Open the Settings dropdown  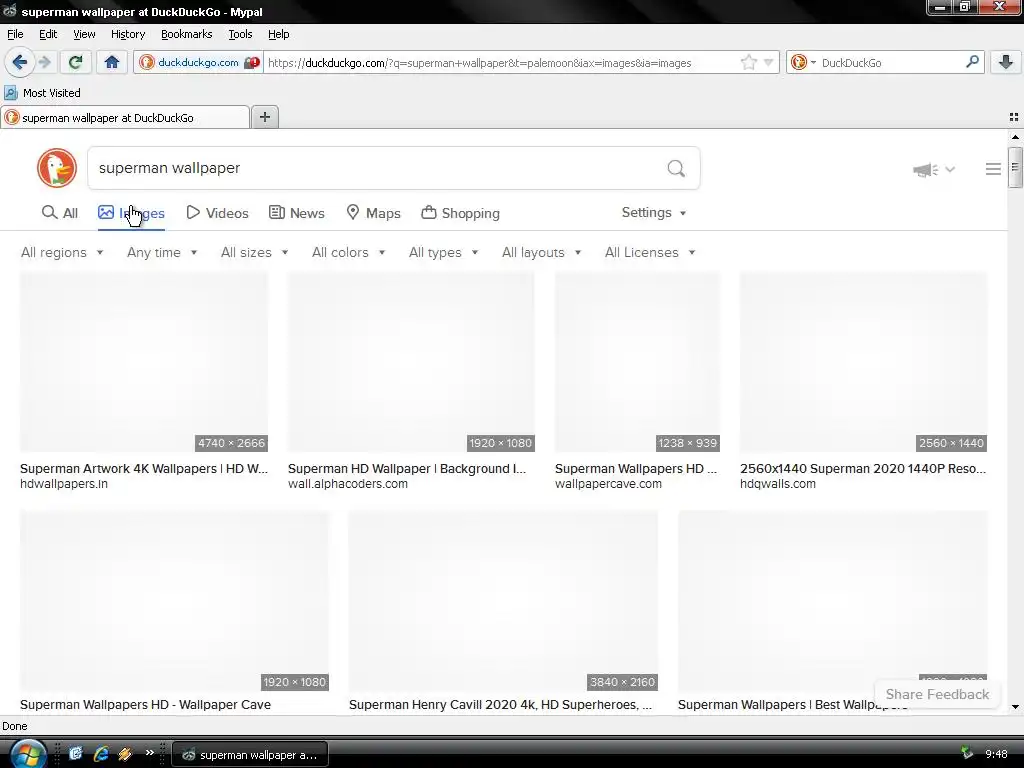point(654,212)
